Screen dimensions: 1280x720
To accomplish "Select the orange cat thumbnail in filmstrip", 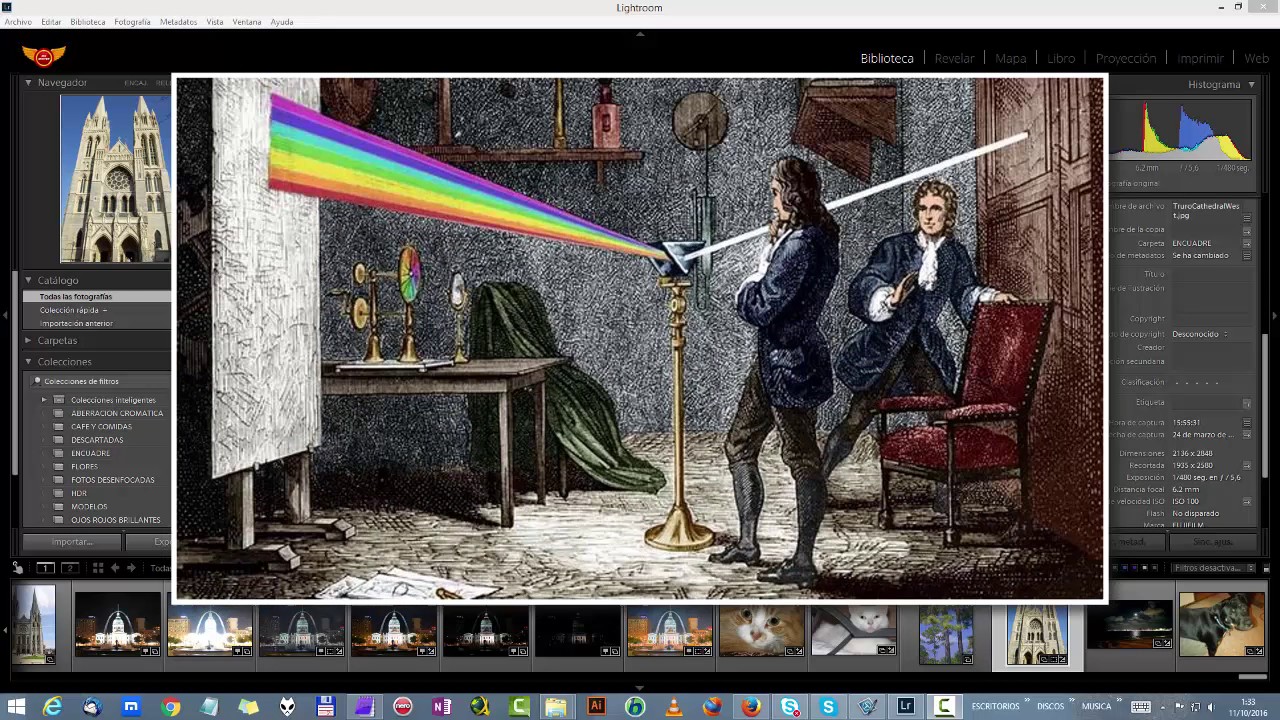I will coord(762,631).
